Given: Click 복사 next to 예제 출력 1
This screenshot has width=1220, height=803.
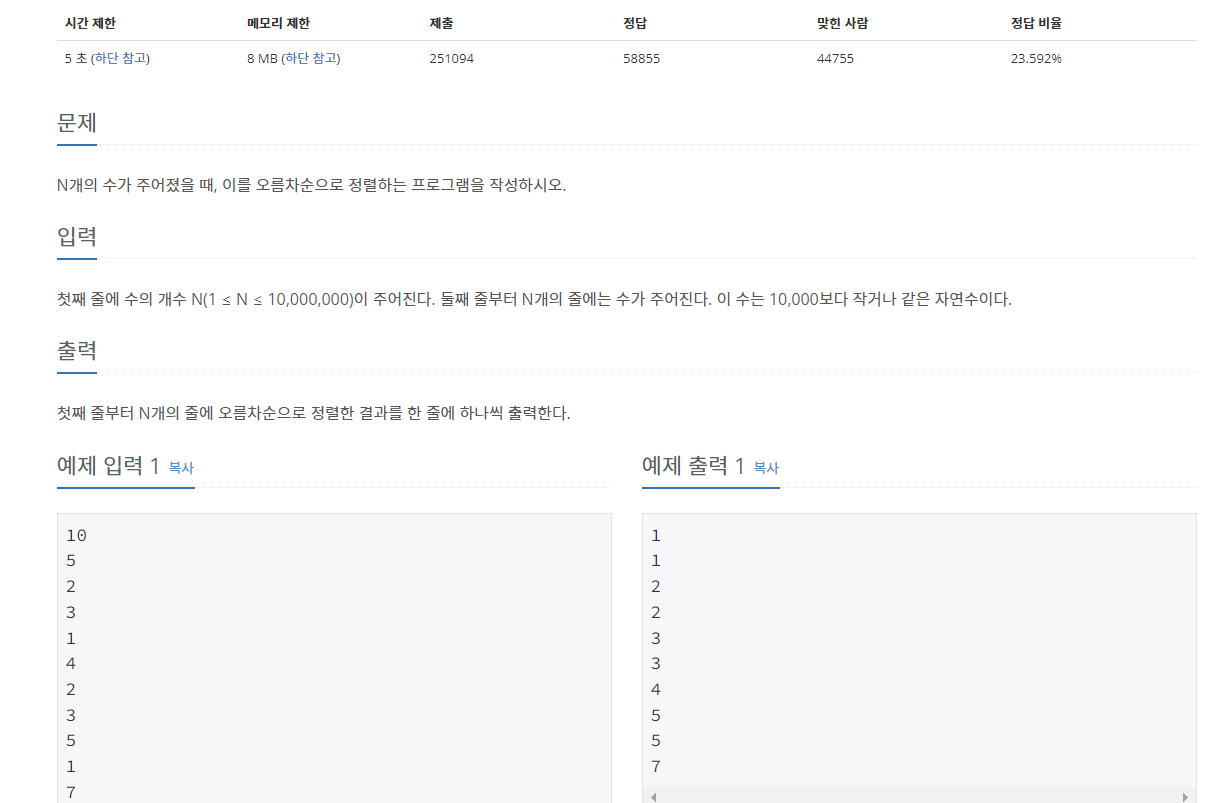Looking at the screenshot, I should click(767, 468).
